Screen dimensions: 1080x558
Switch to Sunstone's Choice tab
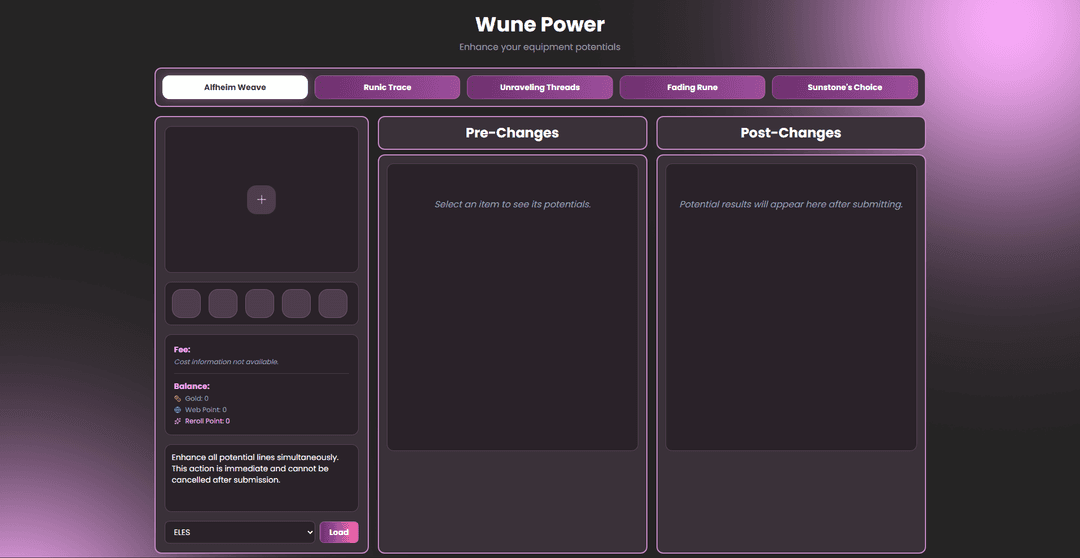tap(844, 87)
